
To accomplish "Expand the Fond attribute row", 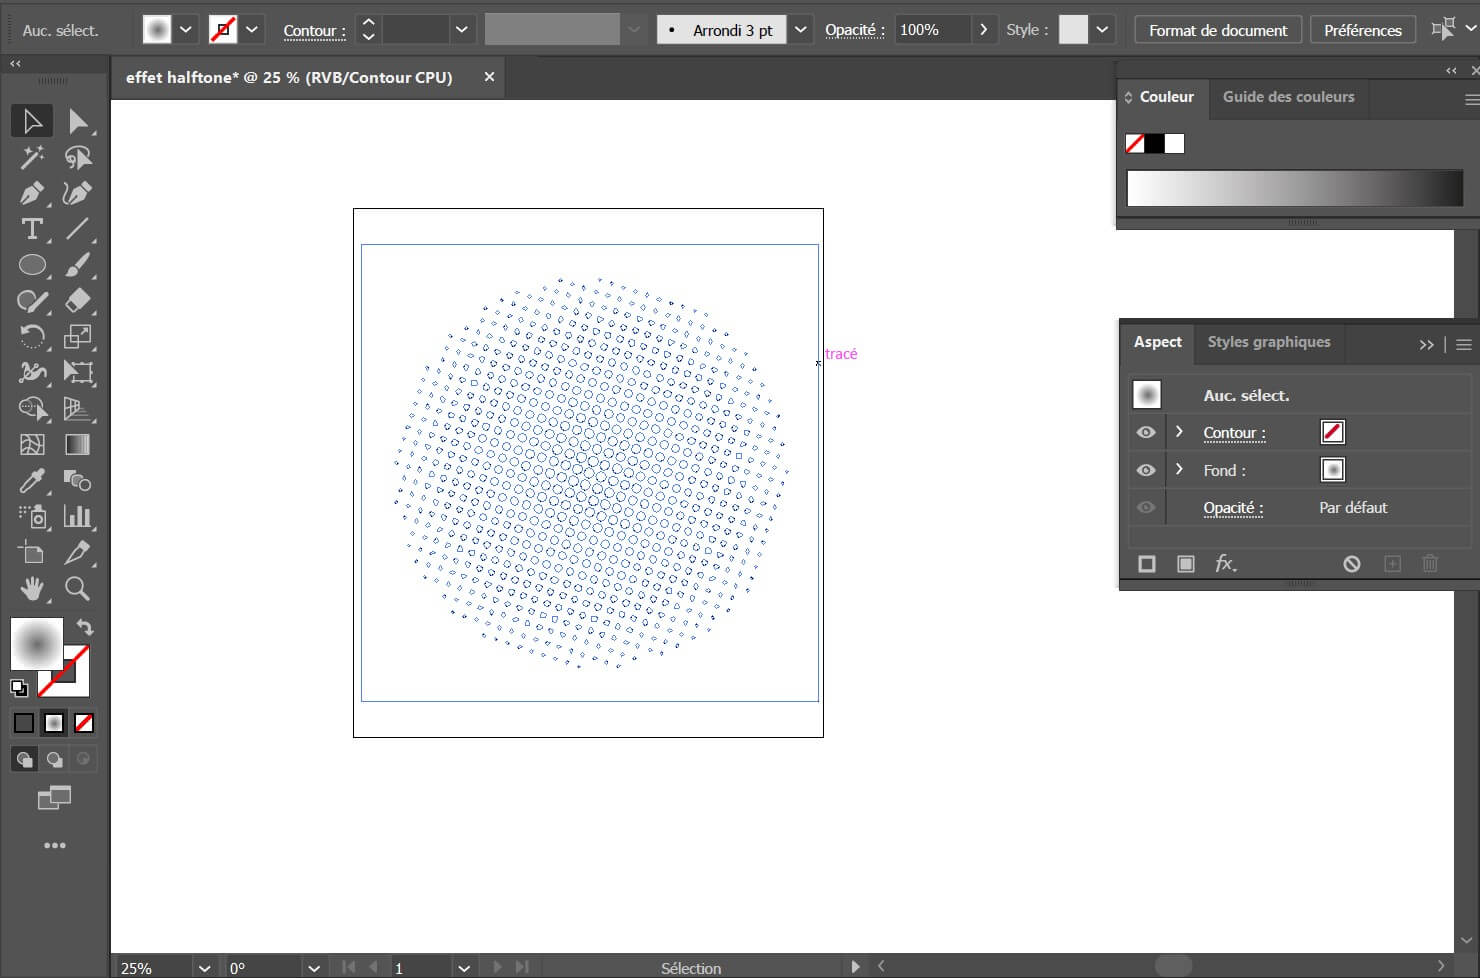I will [1179, 469].
